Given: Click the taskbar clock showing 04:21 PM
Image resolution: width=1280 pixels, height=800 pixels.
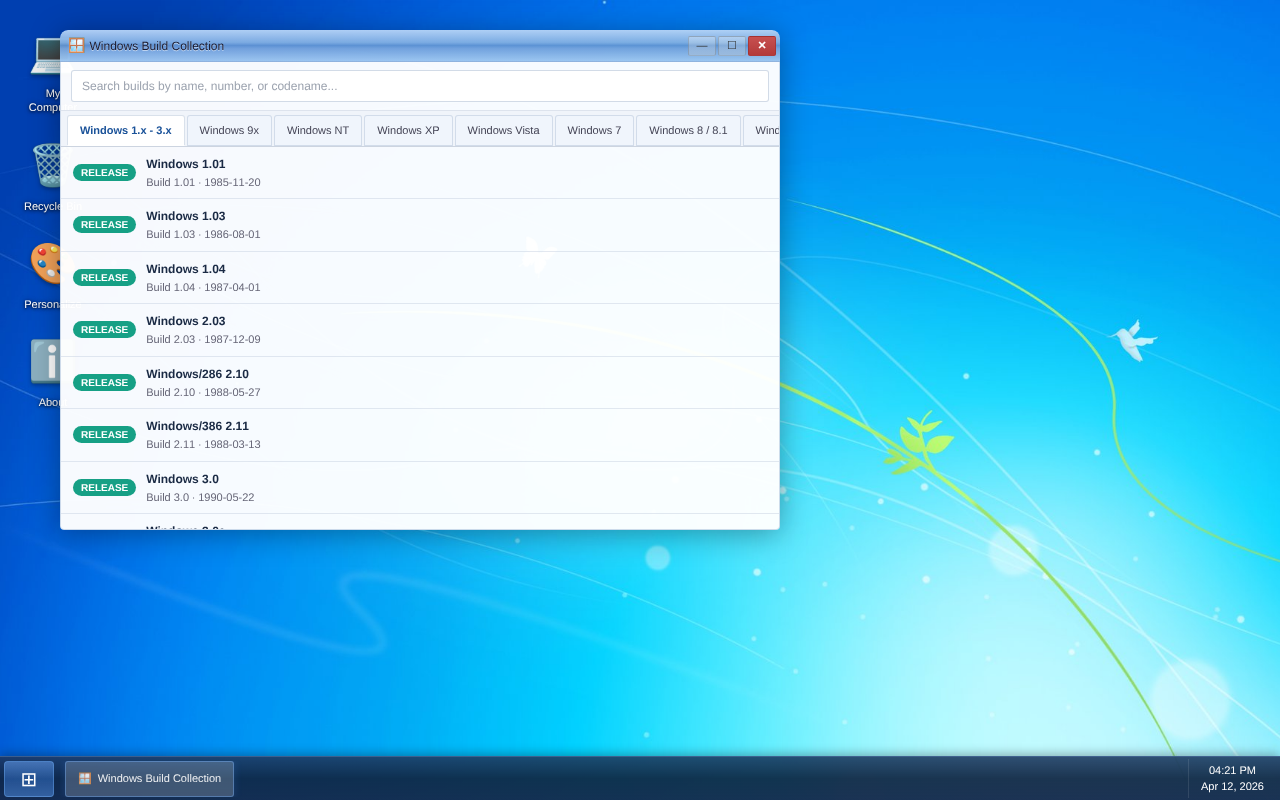Looking at the screenshot, I should [1232, 778].
